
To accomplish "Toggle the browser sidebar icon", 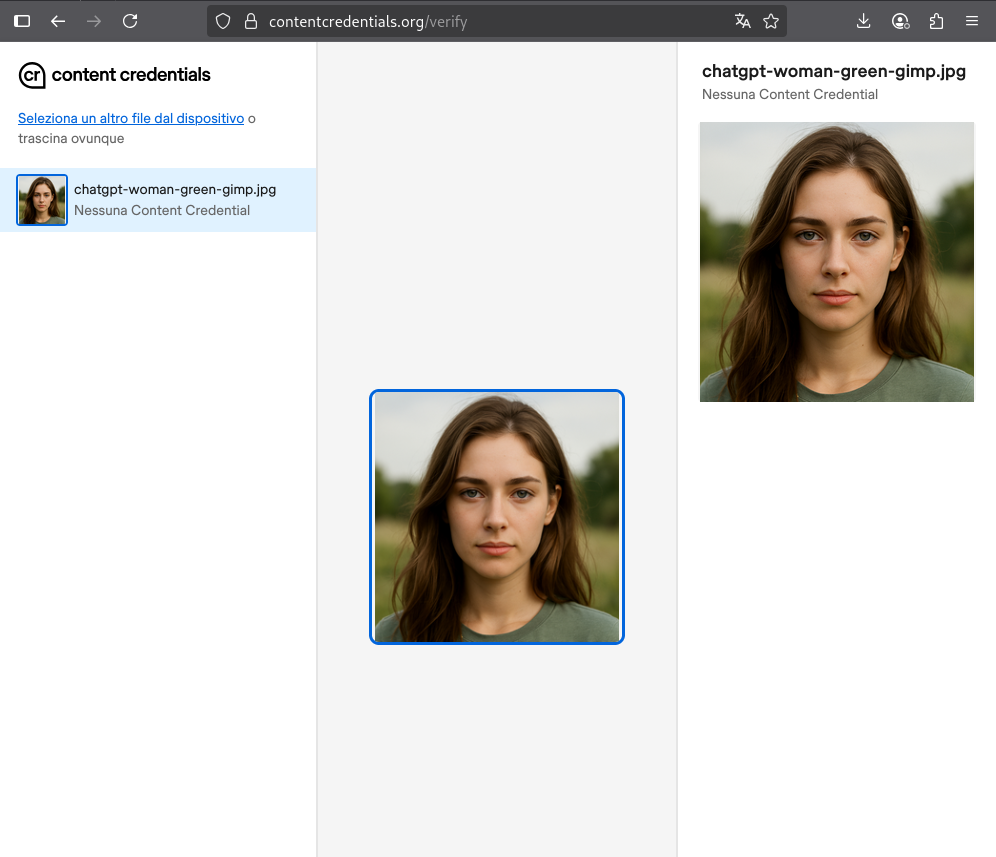I will pyautogui.click(x=22, y=21).
